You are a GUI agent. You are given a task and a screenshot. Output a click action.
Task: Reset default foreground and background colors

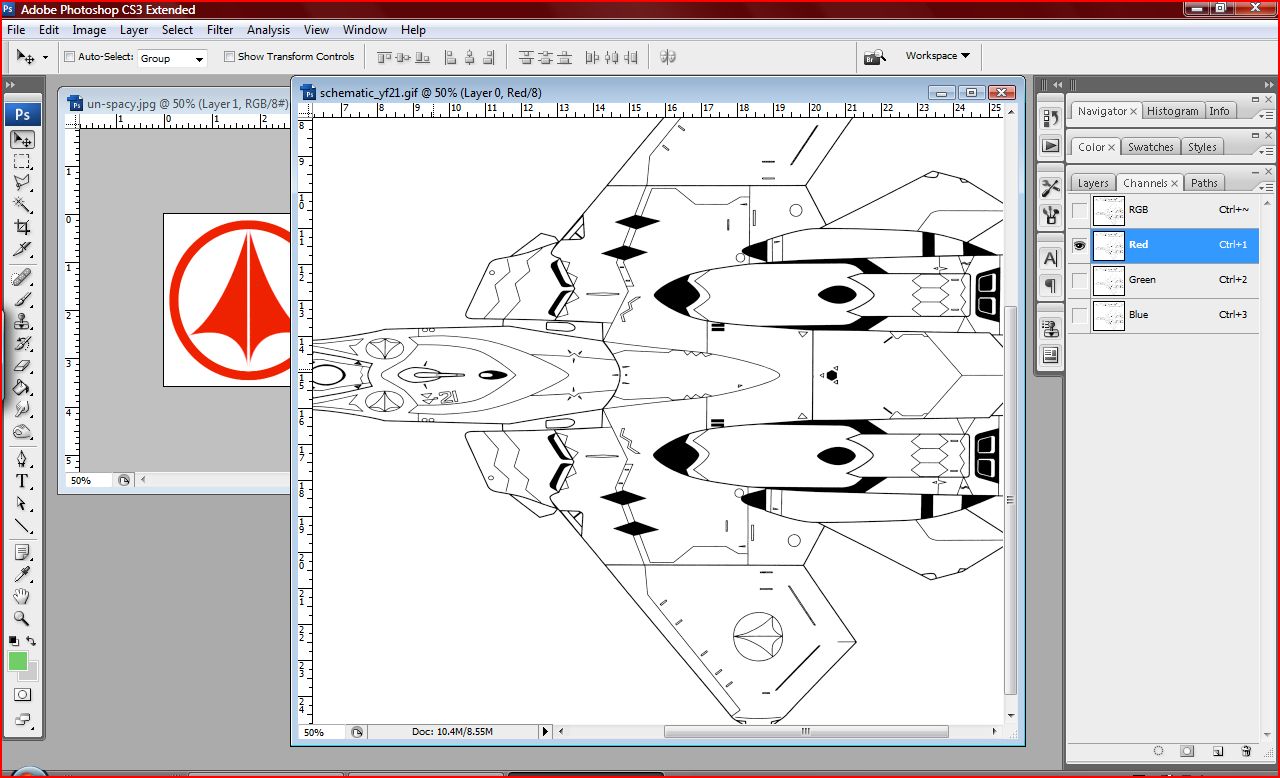point(14,641)
